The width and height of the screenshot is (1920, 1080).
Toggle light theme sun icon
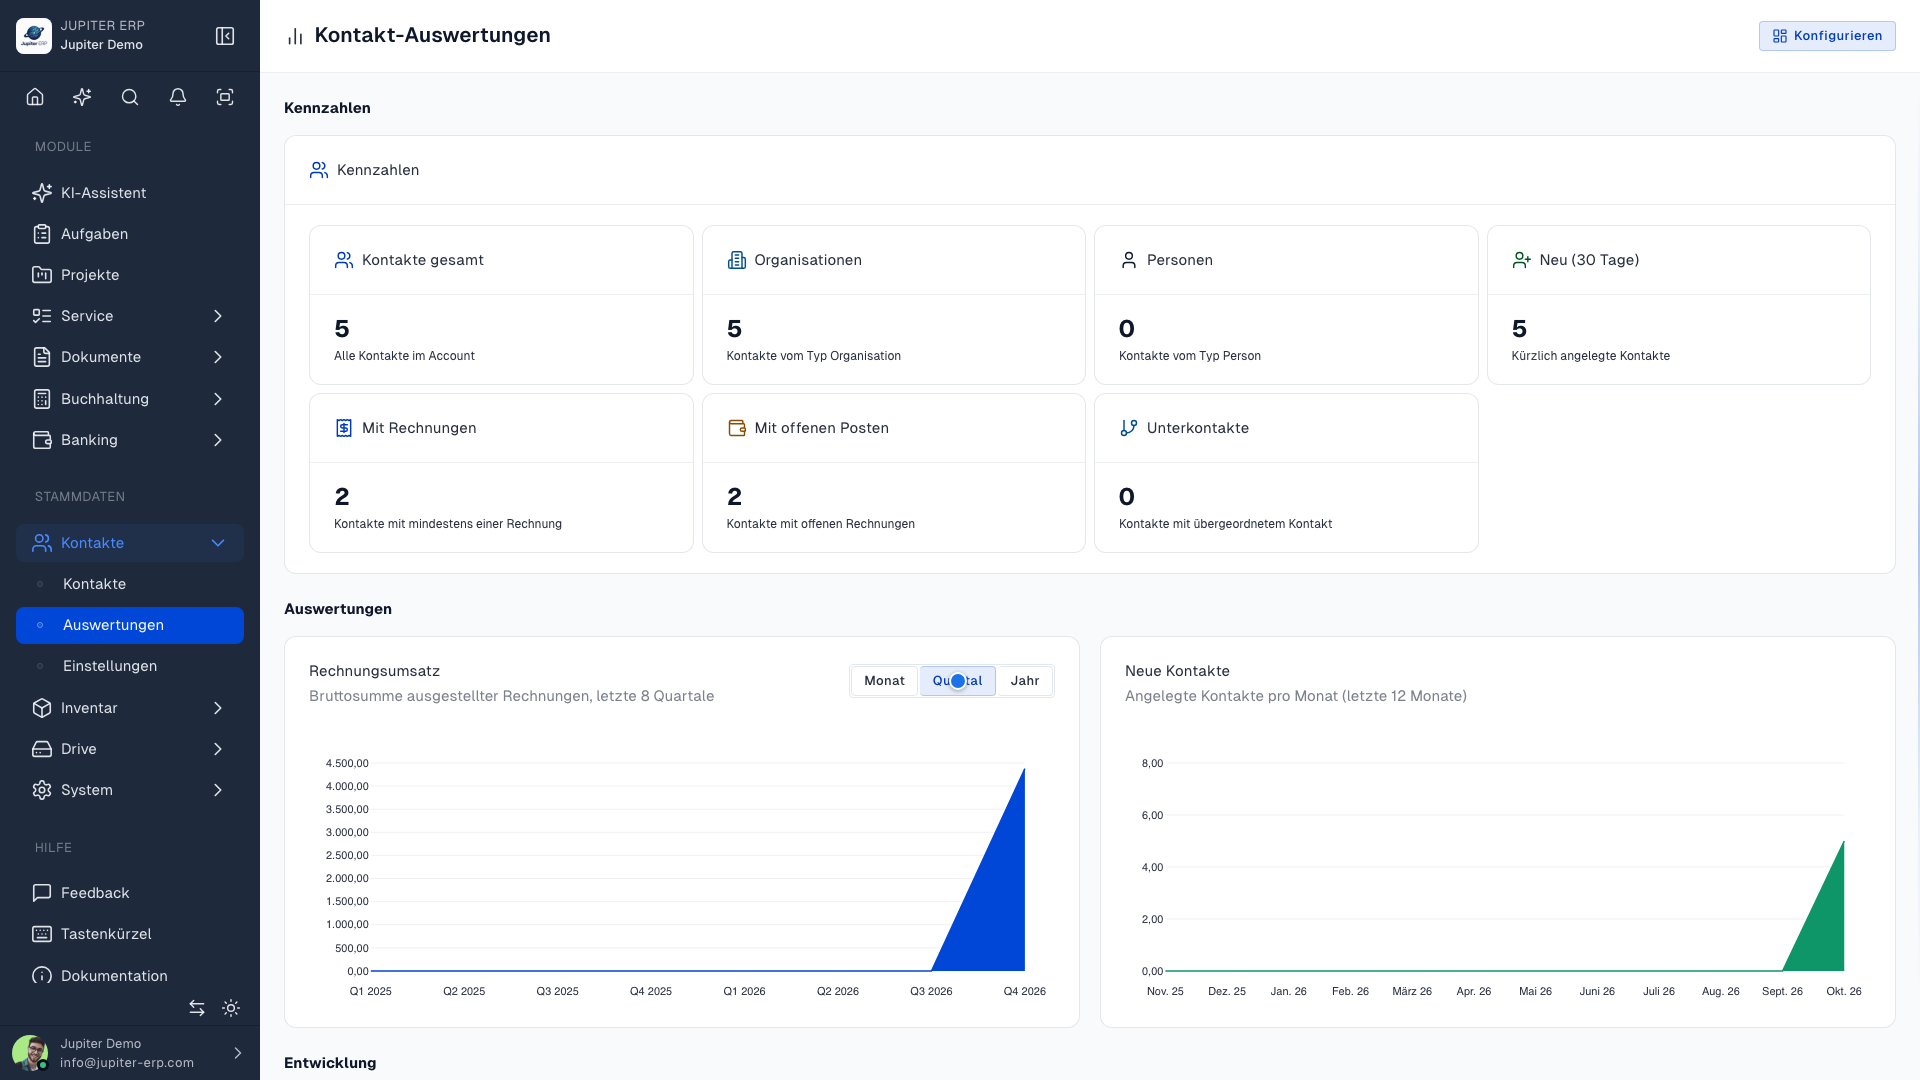[x=231, y=1008]
